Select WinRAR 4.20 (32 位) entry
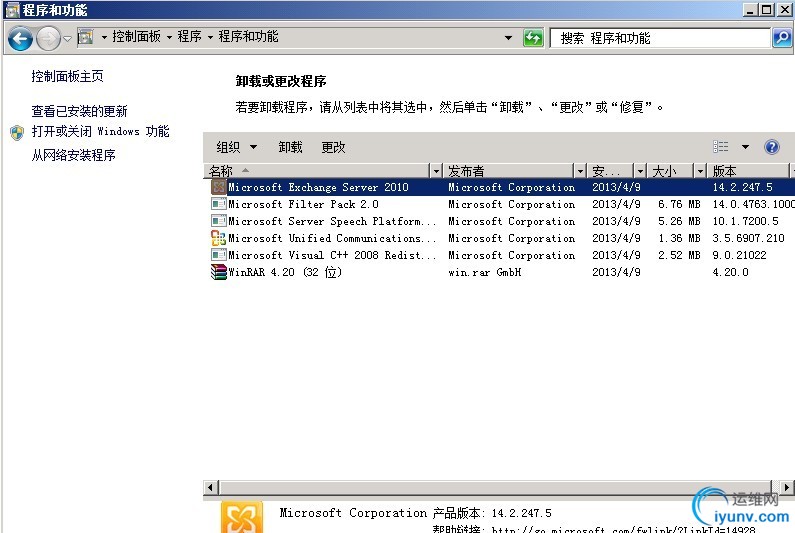Image resolution: width=795 pixels, height=533 pixels. 284,272
